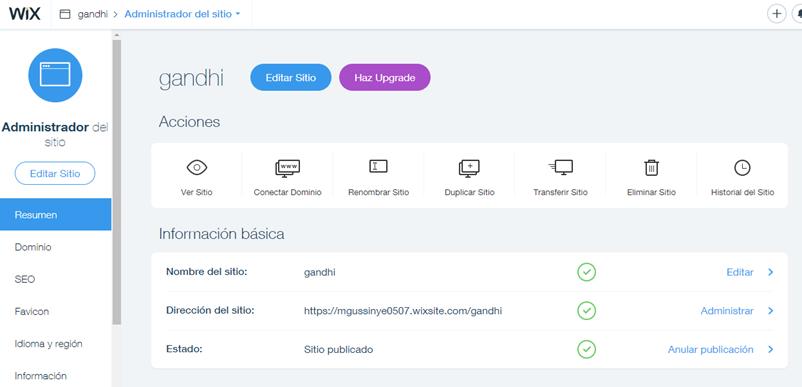Screen dimensions: 802x387
Task: Open the Favicon sidebar section
Action: coord(55,311)
